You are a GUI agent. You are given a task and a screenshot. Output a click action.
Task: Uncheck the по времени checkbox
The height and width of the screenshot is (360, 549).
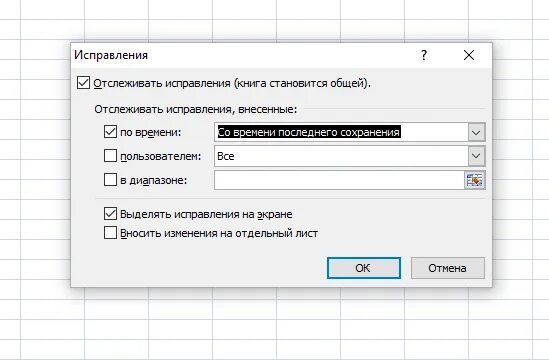tap(110, 132)
